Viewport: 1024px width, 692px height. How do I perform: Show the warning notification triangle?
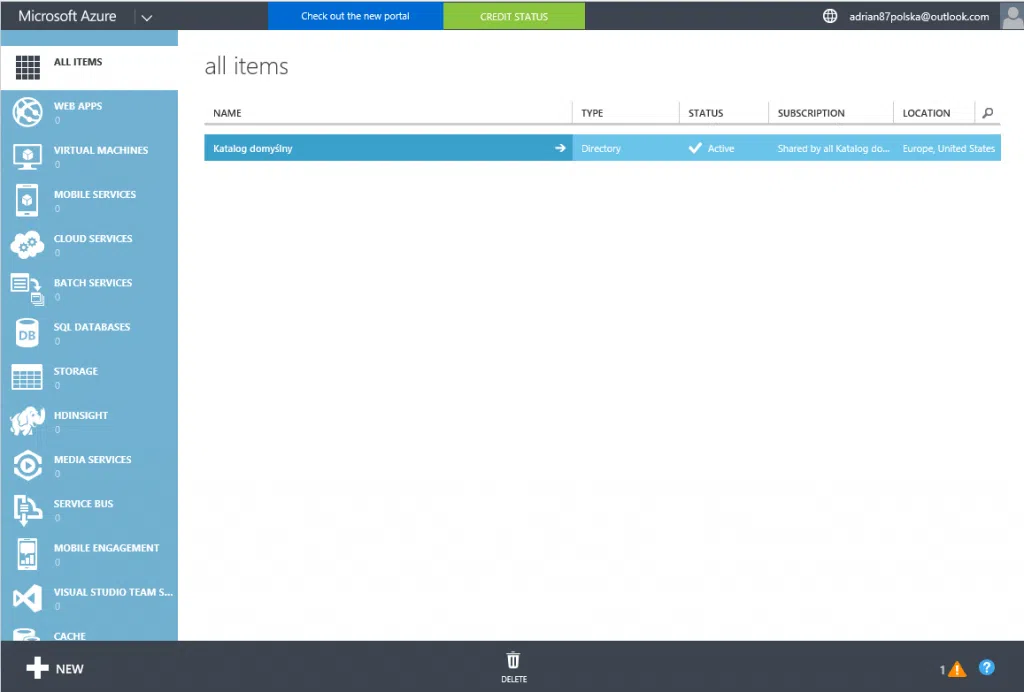pos(957,669)
